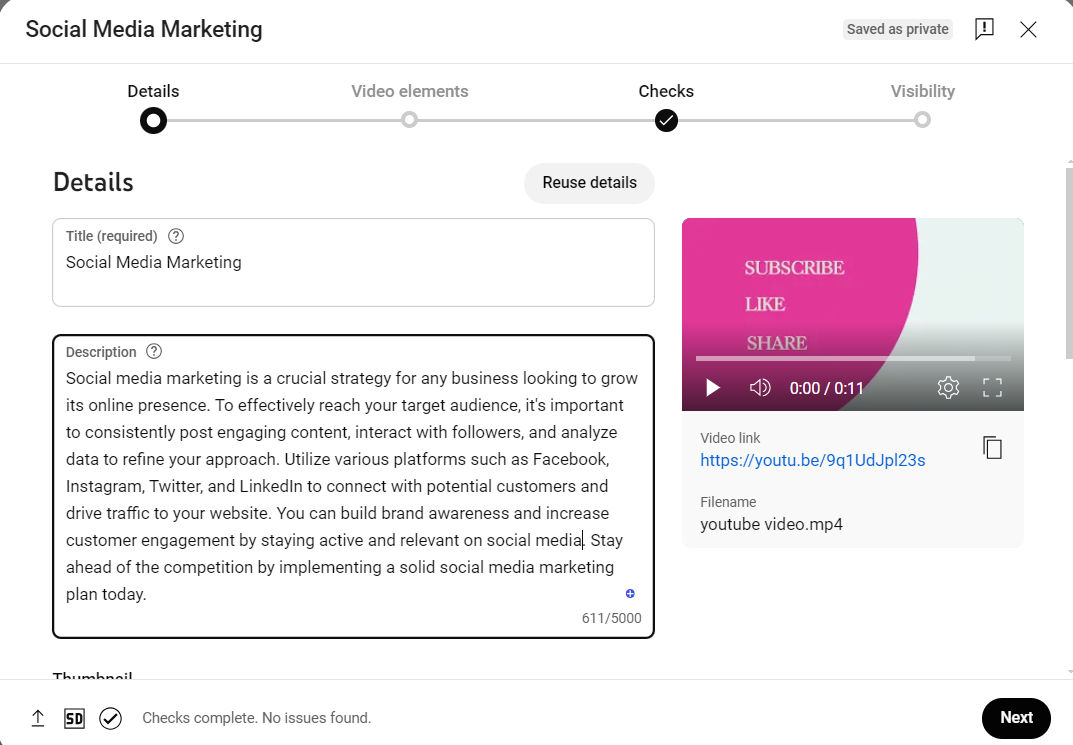Open video player settings gear

pyautogui.click(x=948, y=388)
